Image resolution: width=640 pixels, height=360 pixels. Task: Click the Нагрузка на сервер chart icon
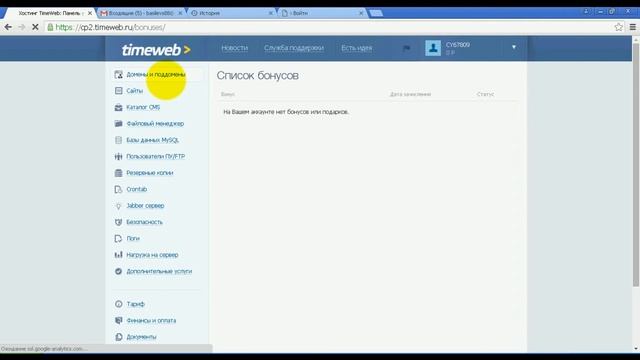(118, 255)
